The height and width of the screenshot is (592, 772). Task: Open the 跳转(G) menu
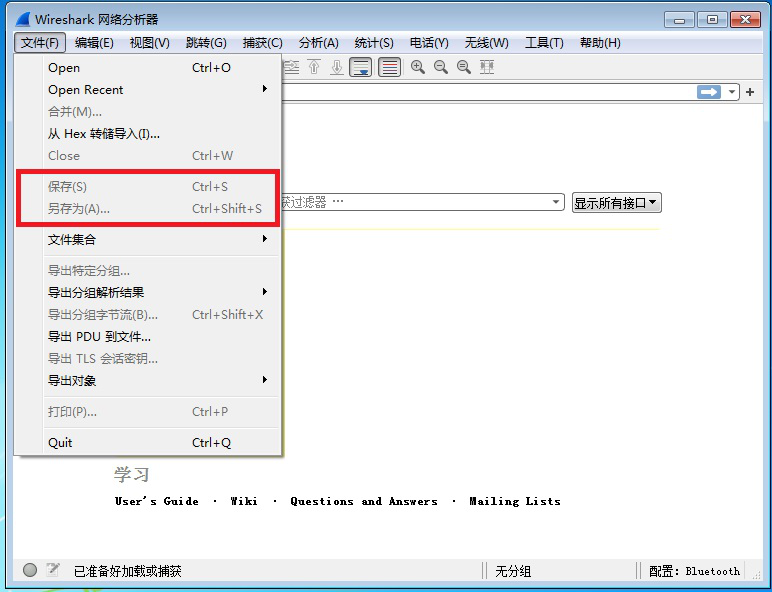pos(206,43)
